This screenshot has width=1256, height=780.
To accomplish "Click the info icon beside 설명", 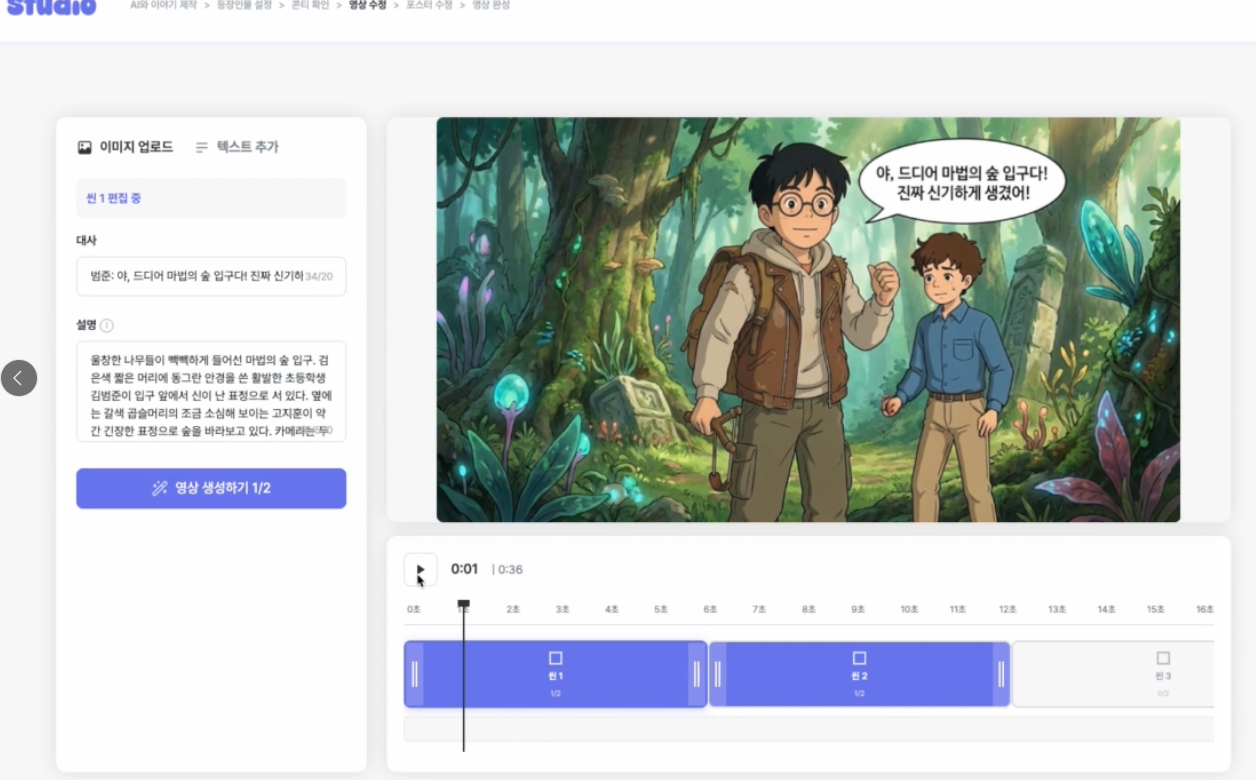I will coord(107,325).
